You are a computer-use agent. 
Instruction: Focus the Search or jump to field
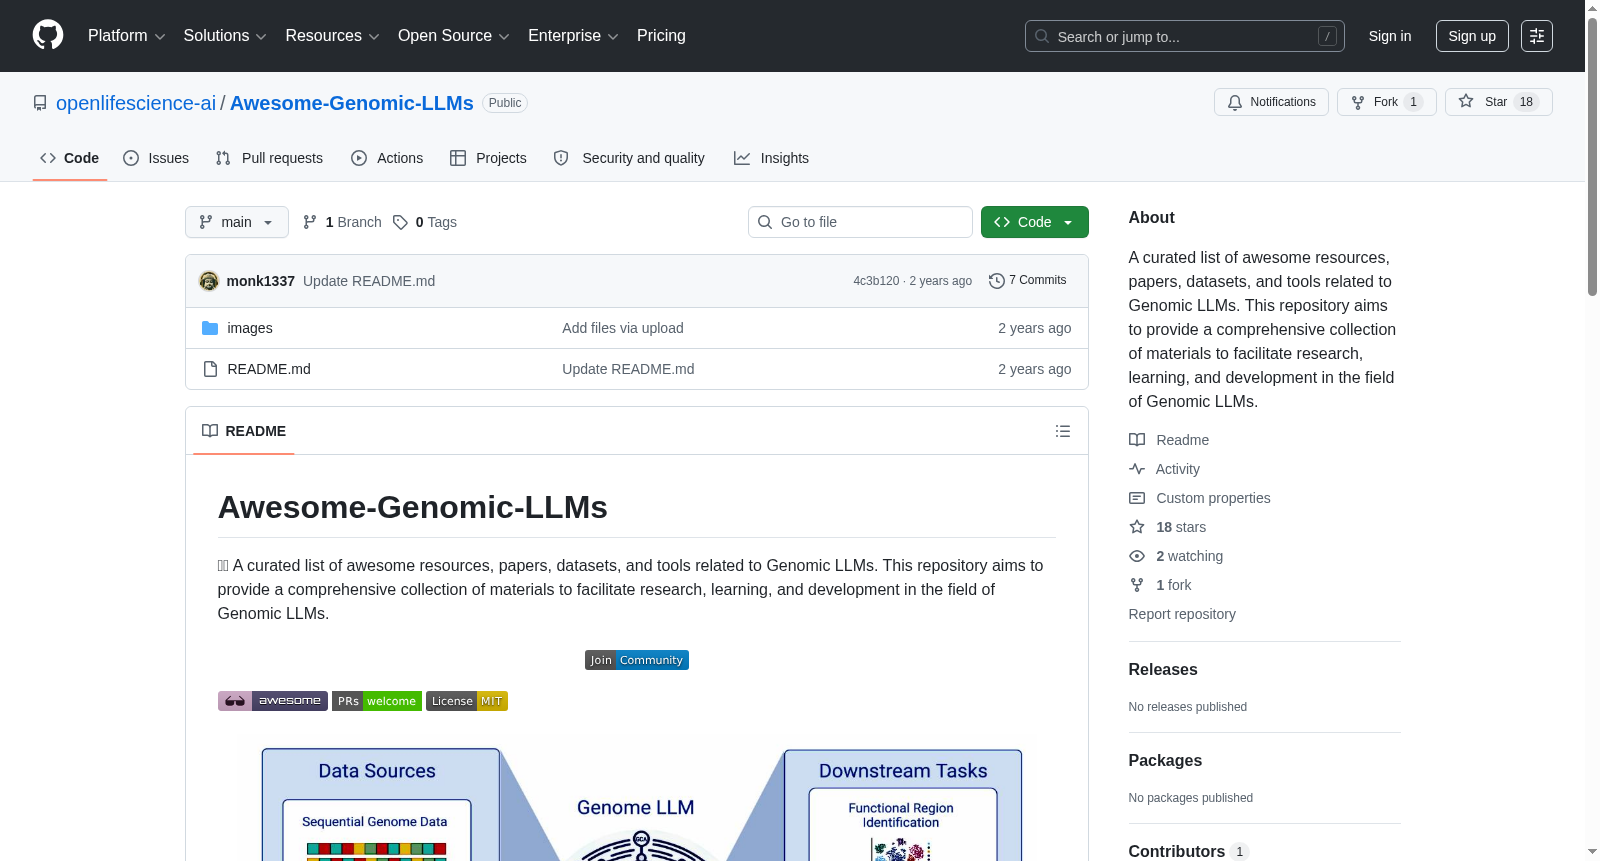1185,36
